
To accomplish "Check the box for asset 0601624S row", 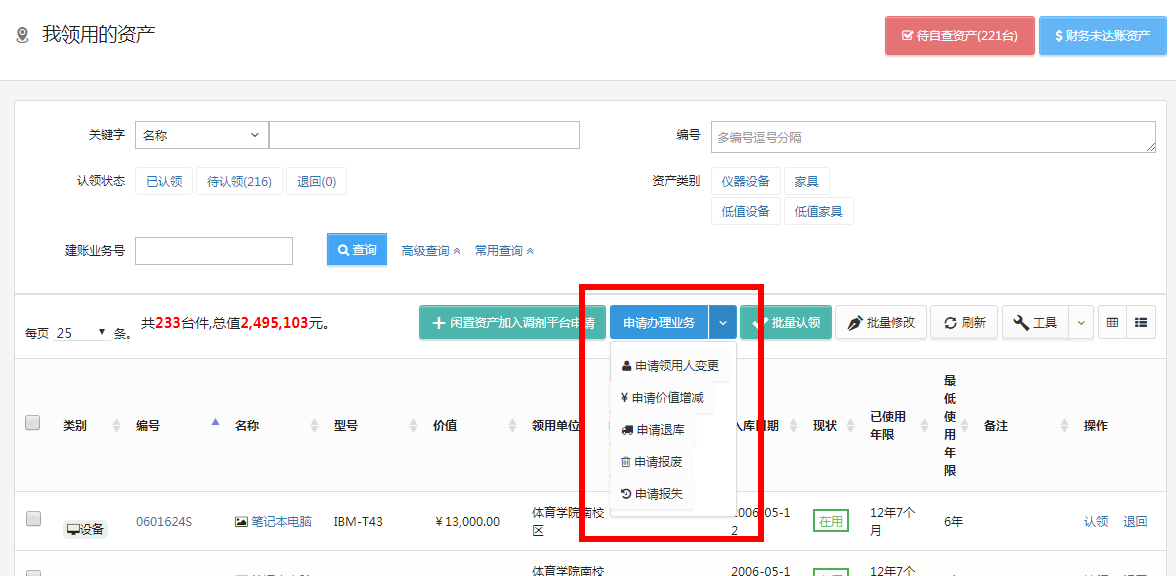I will point(33,519).
